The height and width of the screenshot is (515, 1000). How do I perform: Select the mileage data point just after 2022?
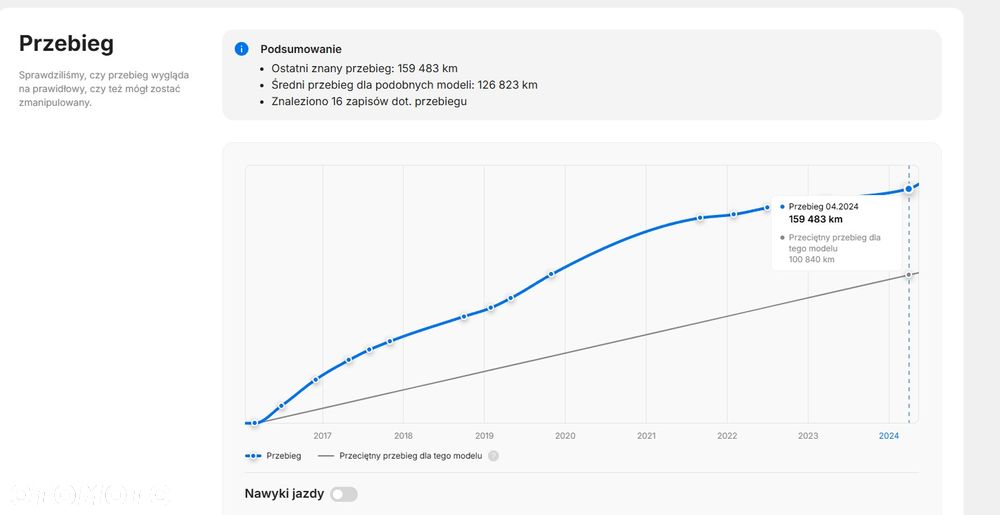[733, 214]
